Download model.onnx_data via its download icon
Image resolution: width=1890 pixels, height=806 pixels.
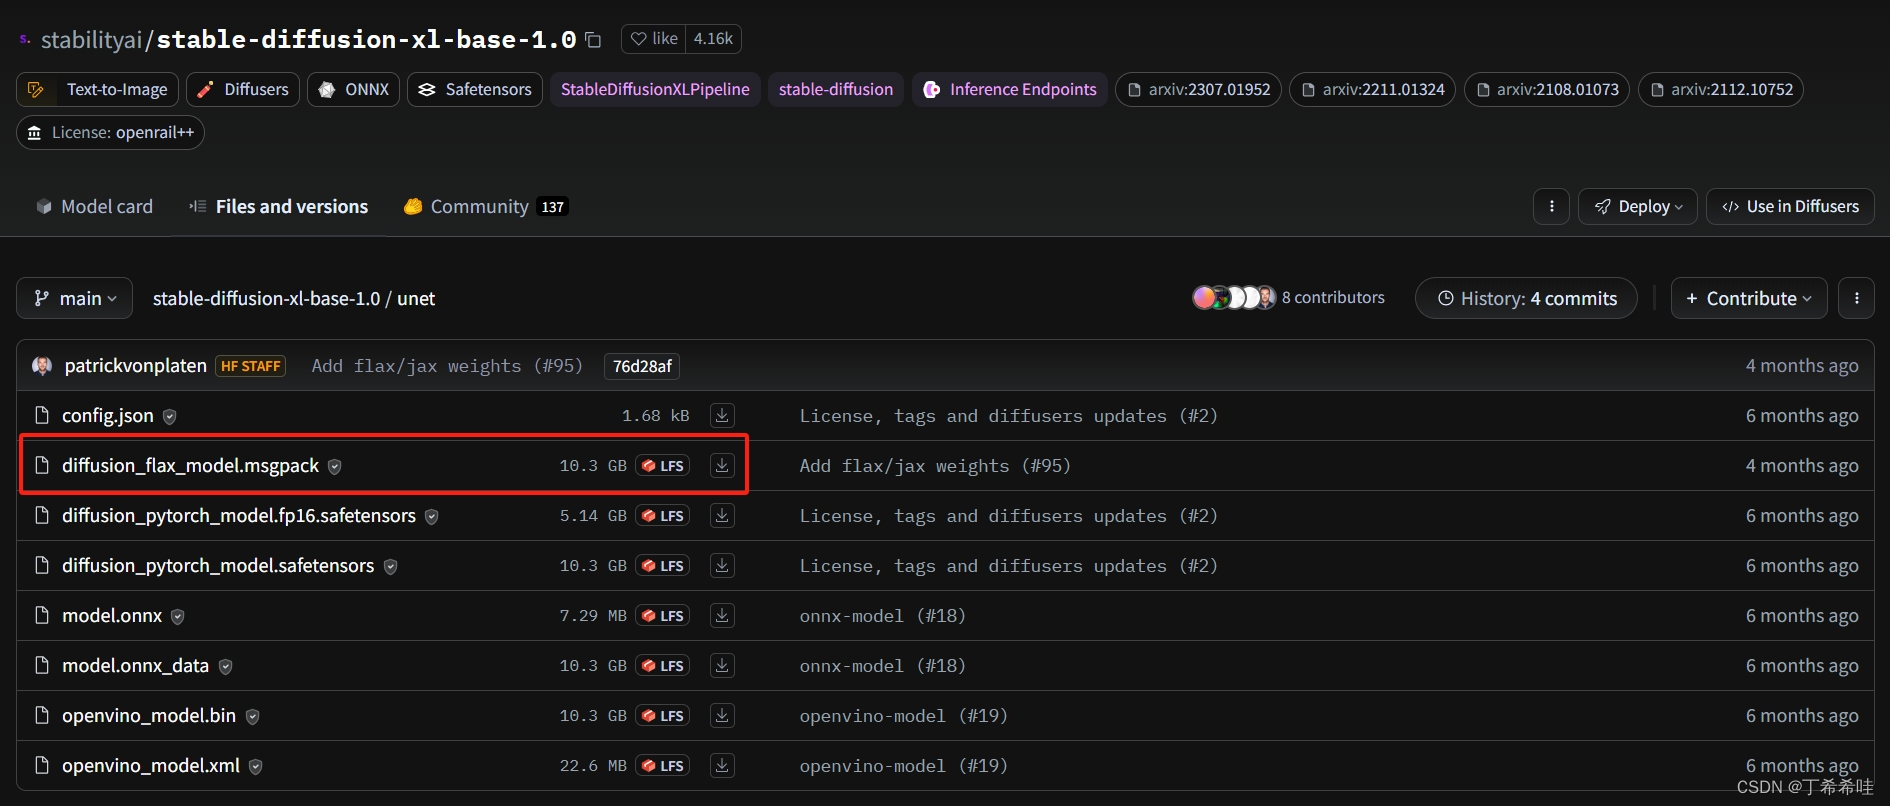click(x=722, y=665)
